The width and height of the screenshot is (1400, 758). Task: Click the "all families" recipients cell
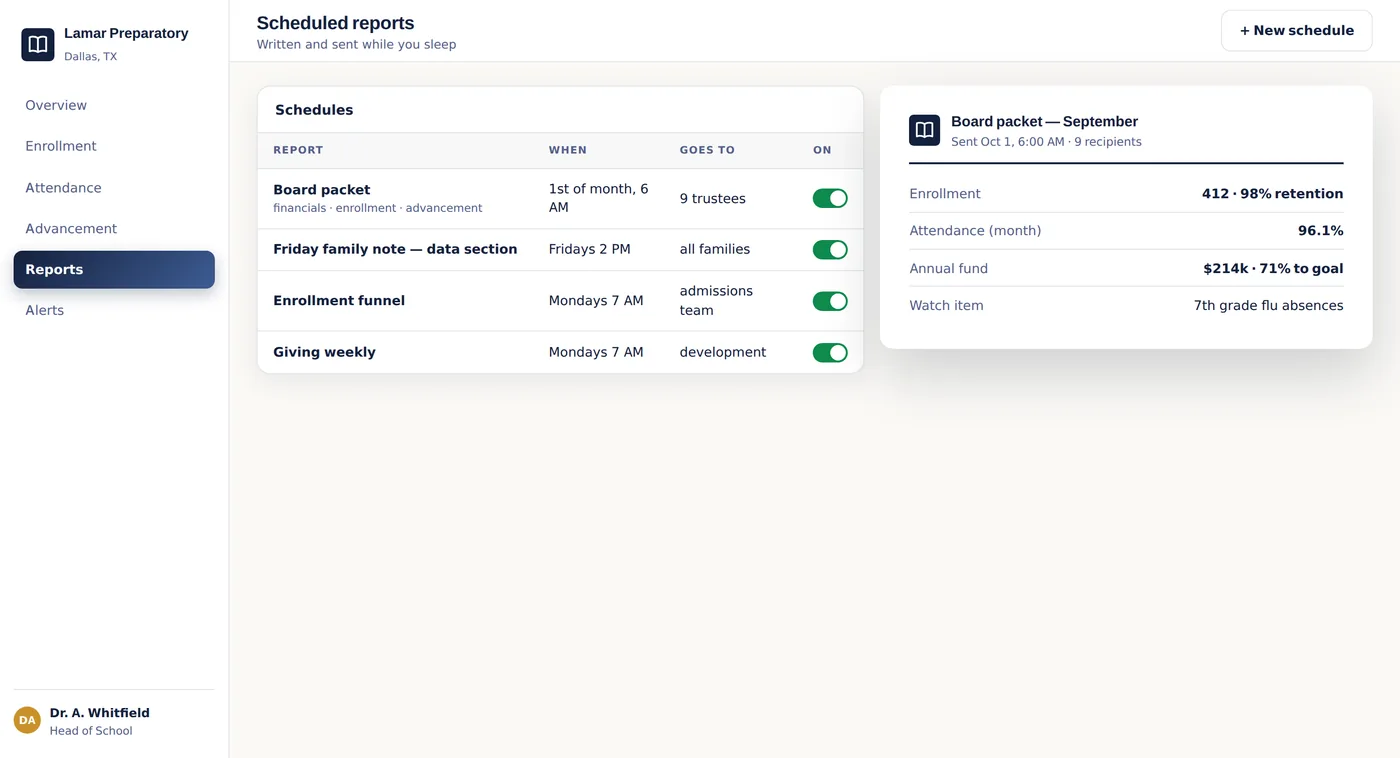[x=715, y=249]
